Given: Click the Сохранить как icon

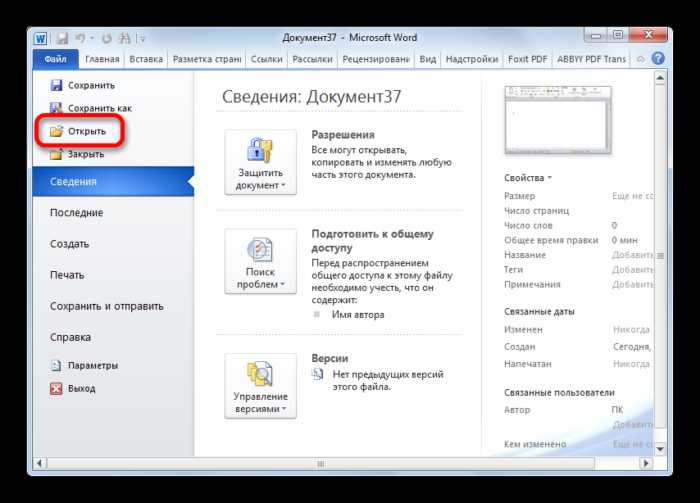Looking at the screenshot, I should (x=56, y=108).
